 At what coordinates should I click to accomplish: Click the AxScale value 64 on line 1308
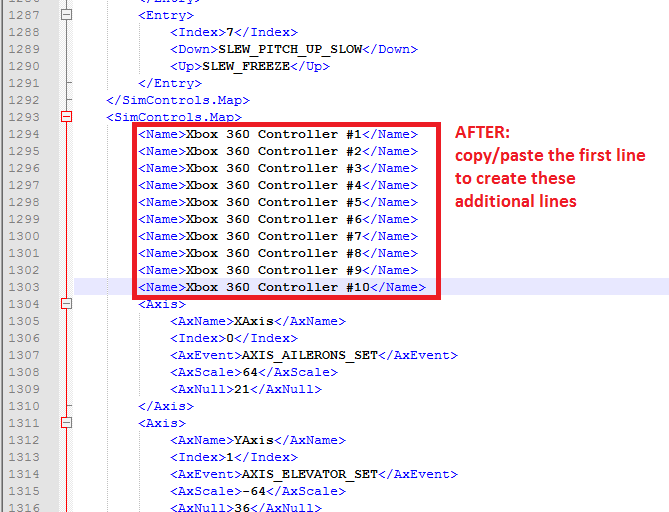coord(250,372)
